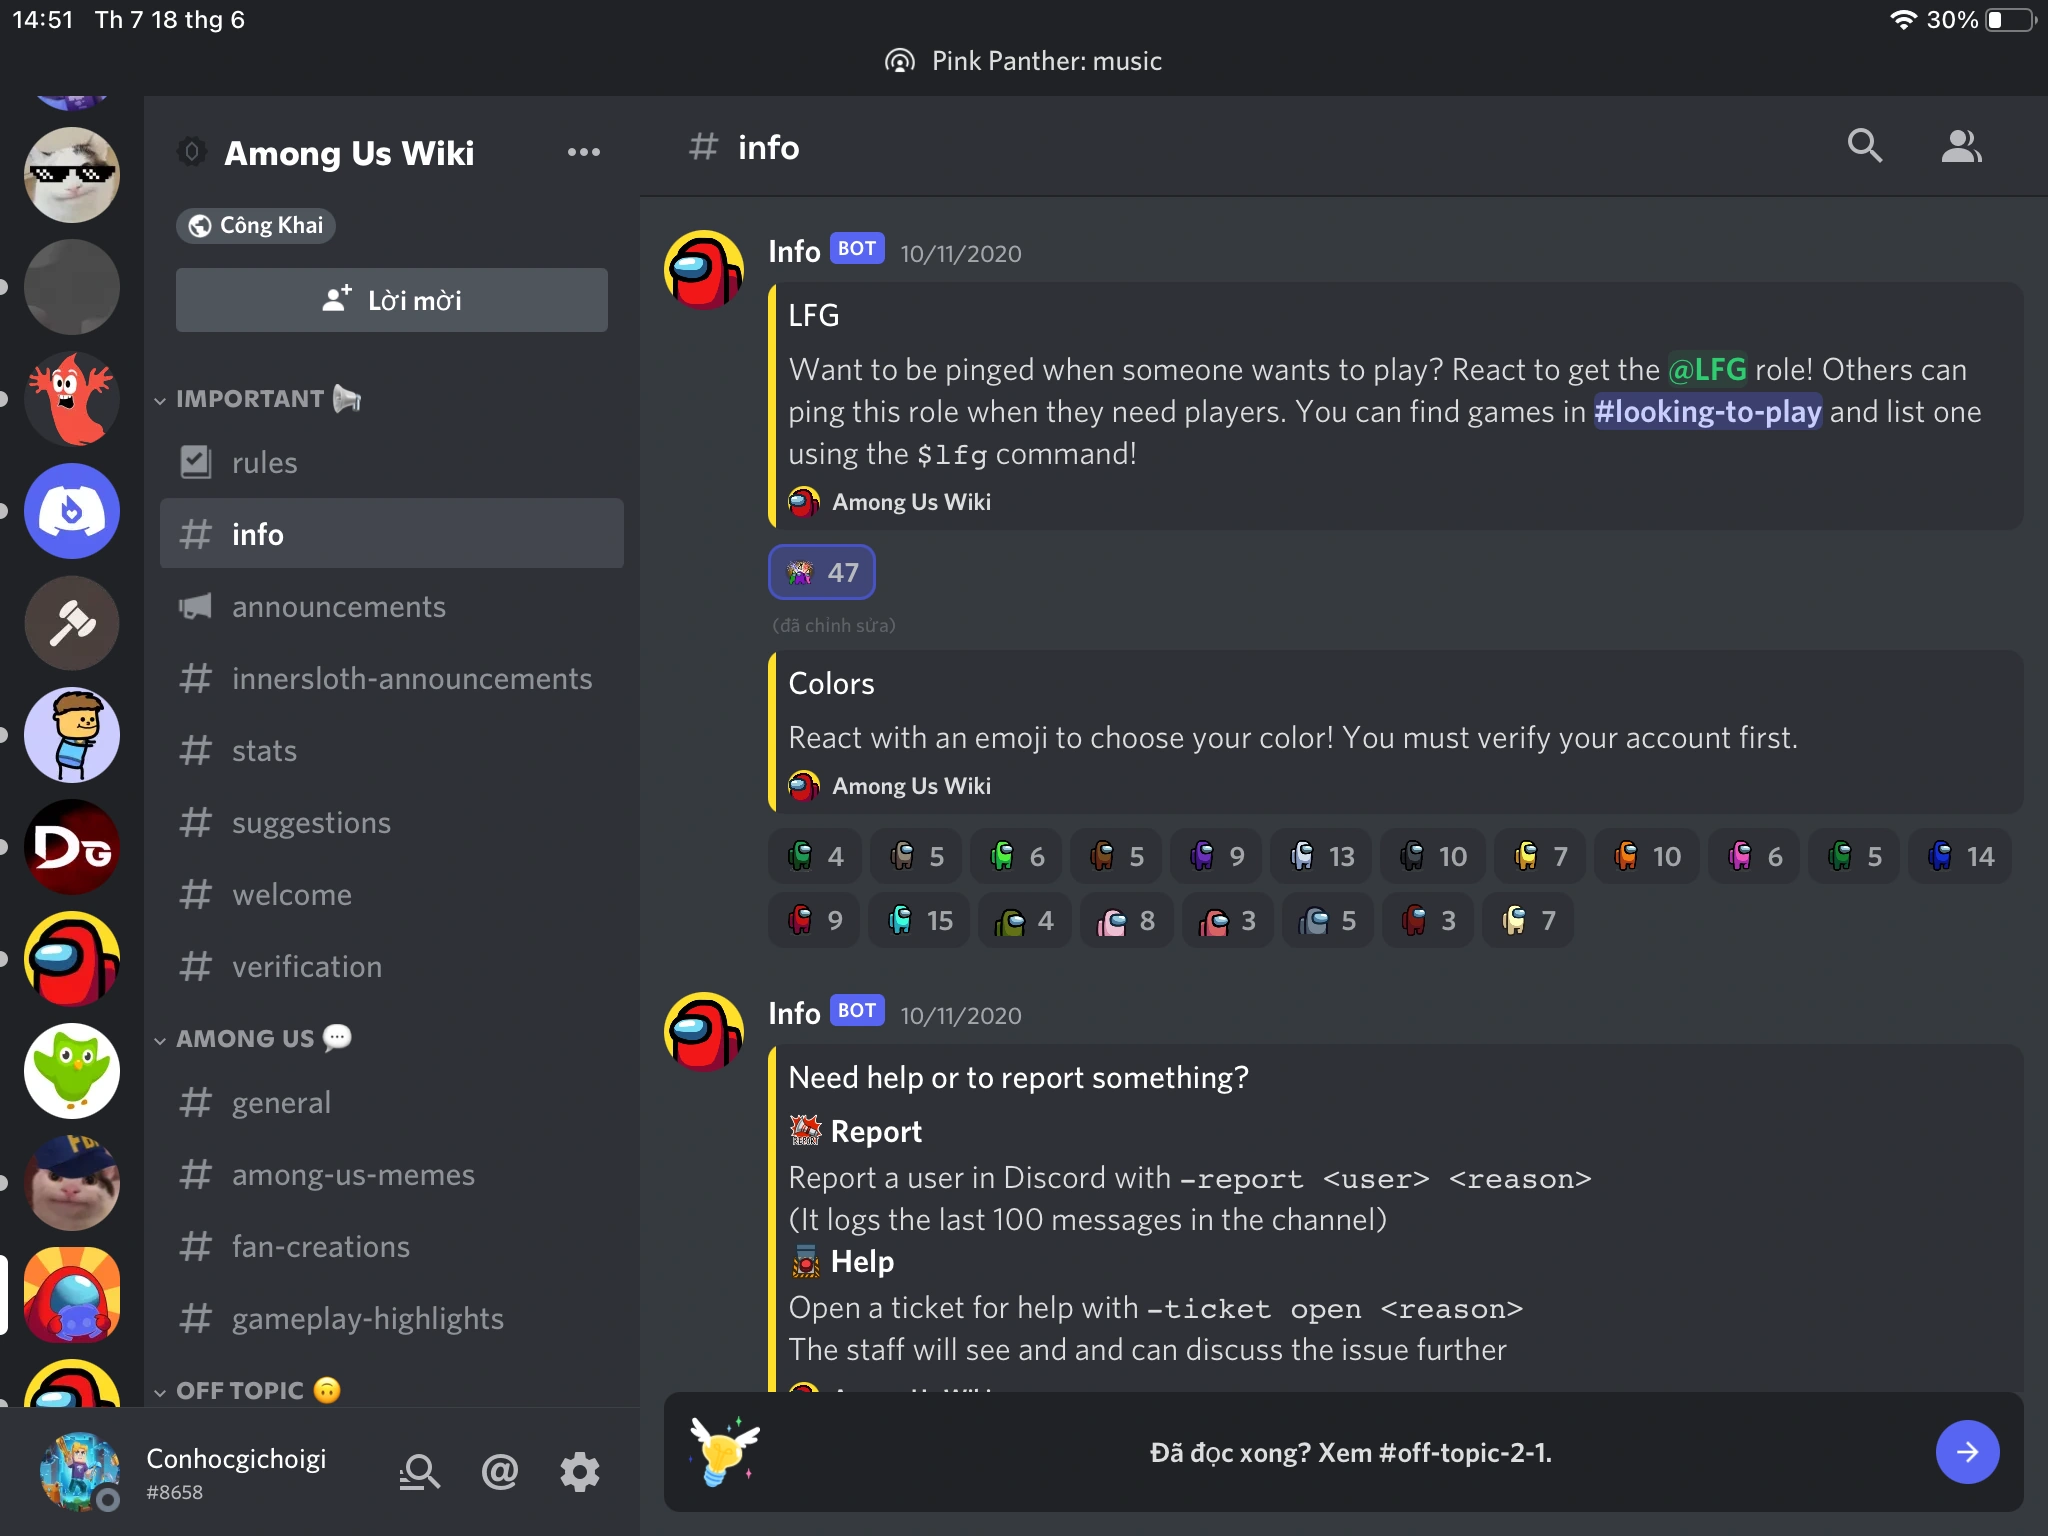The width and height of the screenshot is (2048, 1536).
Task: Toggle the LFG reaction with 47 votes
Action: 822,572
